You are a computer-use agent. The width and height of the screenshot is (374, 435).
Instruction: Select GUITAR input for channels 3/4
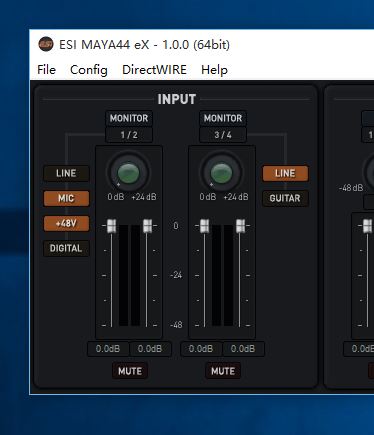(x=285, y=198)
